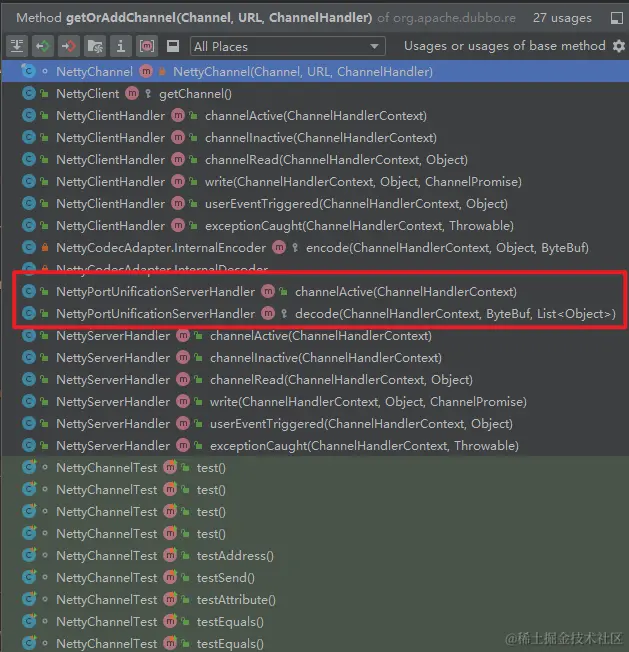The width and height of the screenshot is (629, 652).
Task: Click class icon on NettyServerHandler channelInactive row
Action: [29, 357]
